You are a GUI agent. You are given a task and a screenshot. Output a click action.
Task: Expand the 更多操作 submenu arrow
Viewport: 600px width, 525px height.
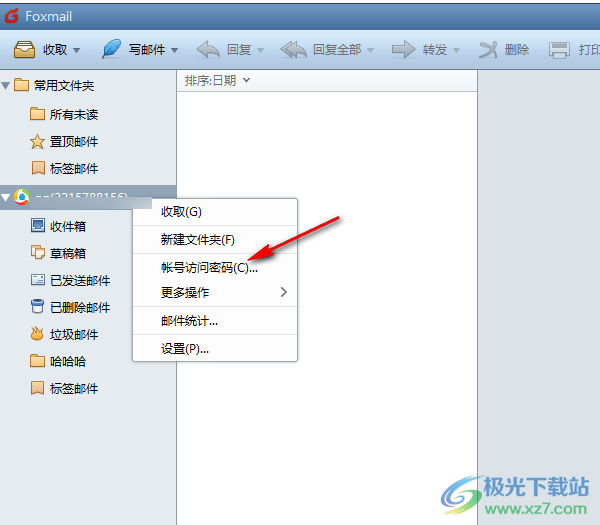(x=284, y=292)
